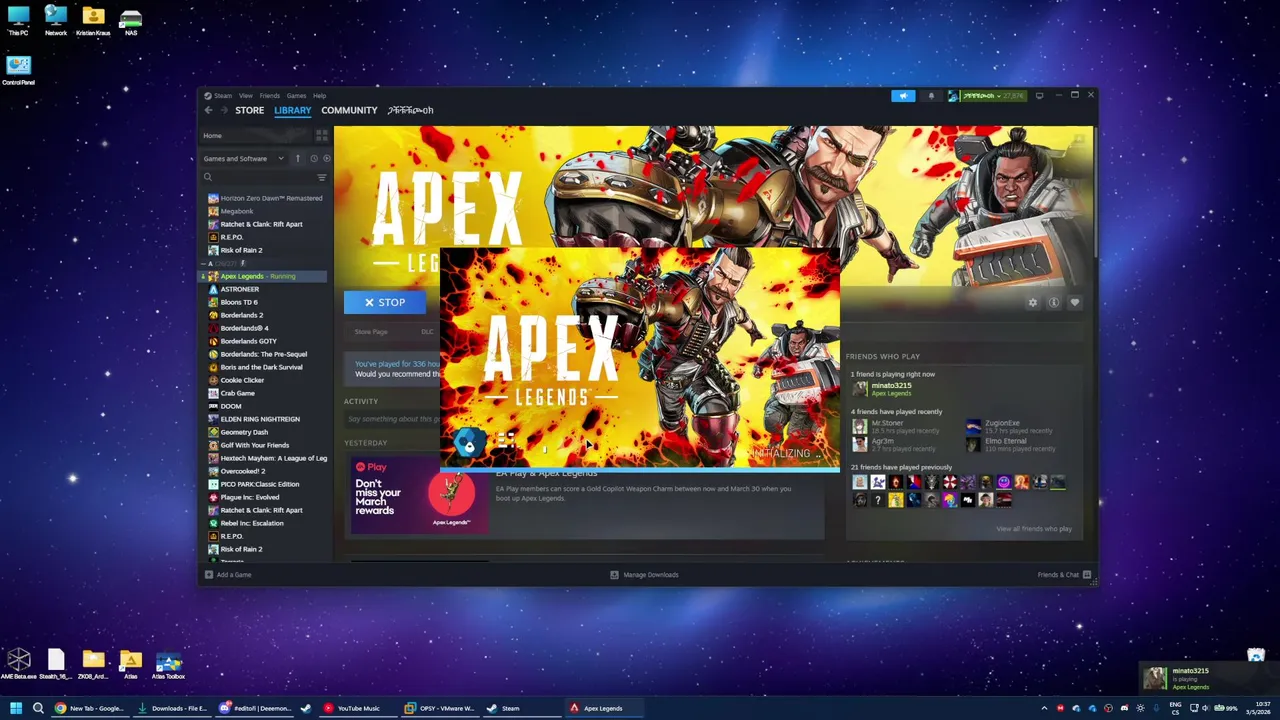Toggle the collections grid view icon
The height and width of the screenshot is (720, 1280).
(x=322, y=135)
